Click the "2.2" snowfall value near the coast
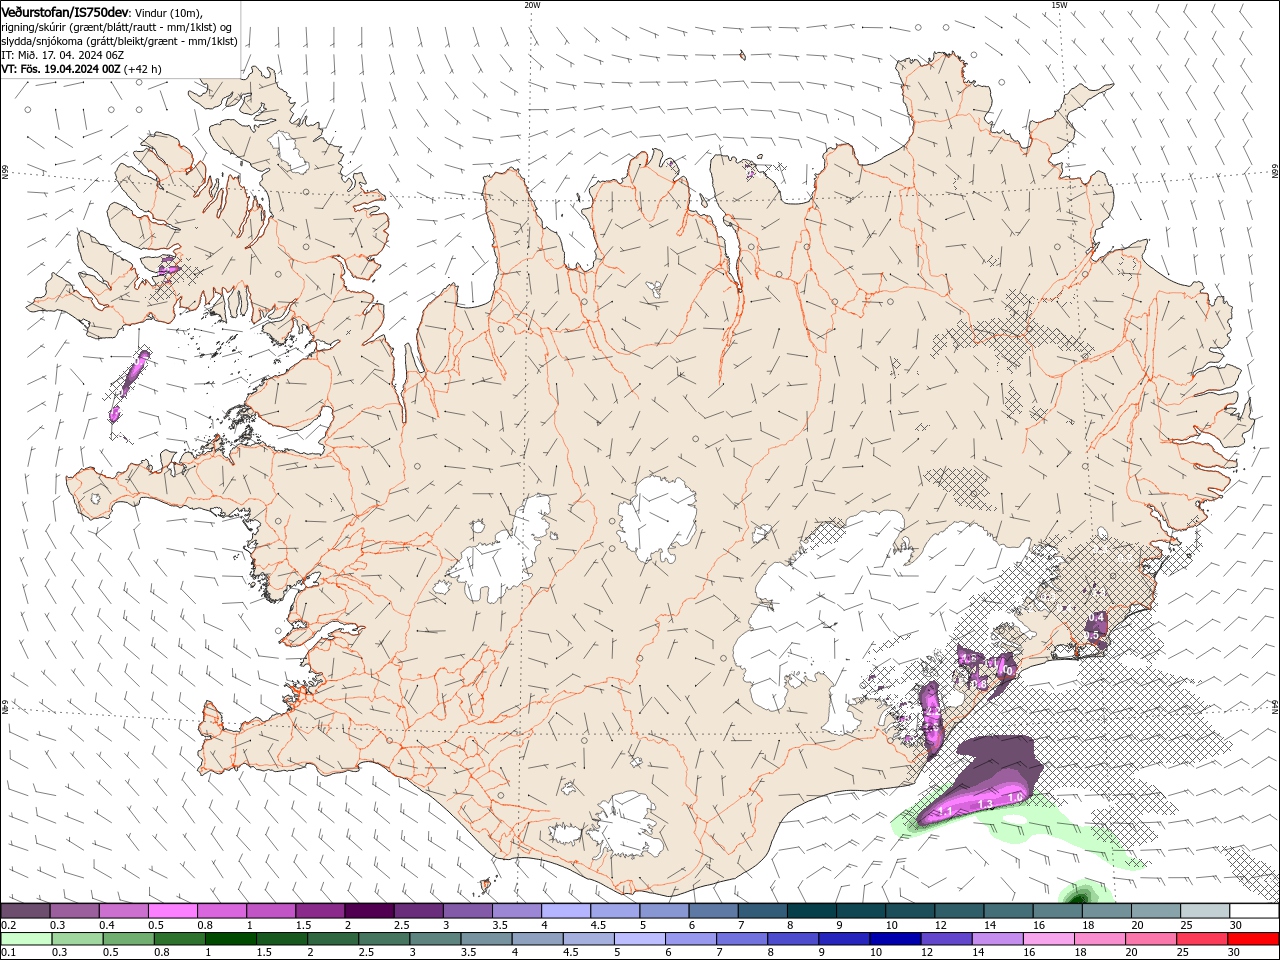 [933, 712]
